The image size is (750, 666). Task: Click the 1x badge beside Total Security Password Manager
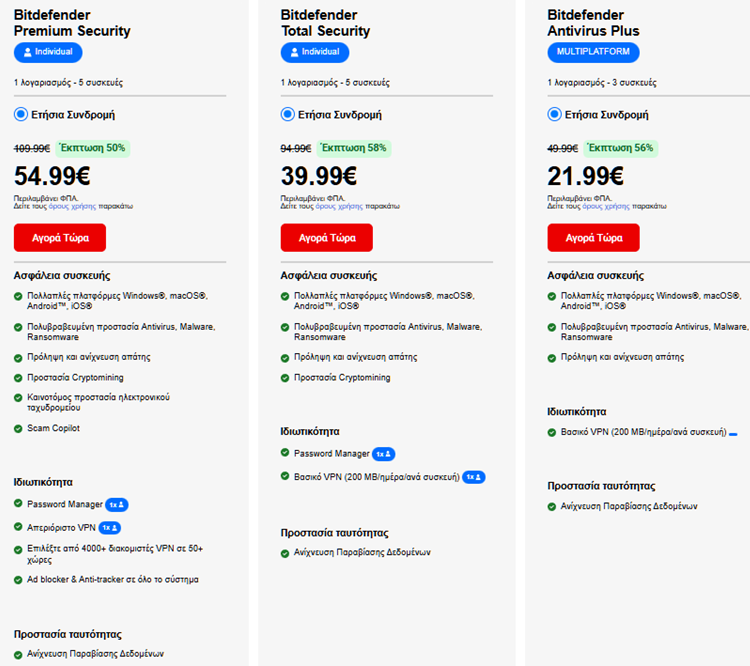pyautogui.click(x=384, y=454)
